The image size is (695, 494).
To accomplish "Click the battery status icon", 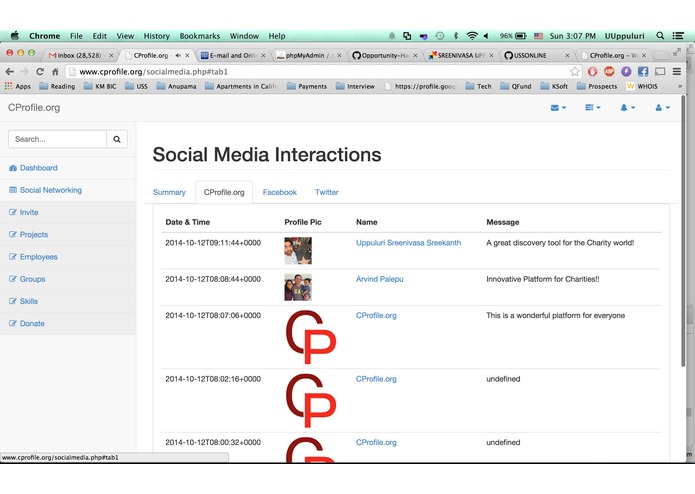I will click(521, 36).
